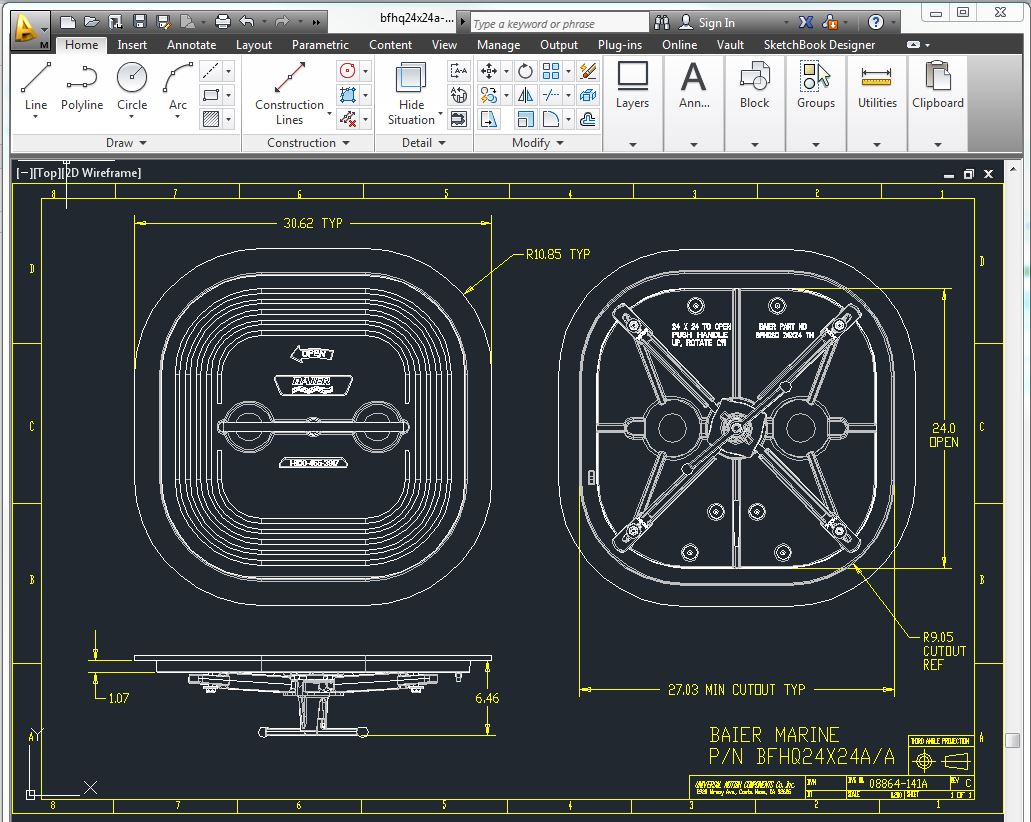Restore the drawing viewport window
1031x822 pixels.
(968, 174)
